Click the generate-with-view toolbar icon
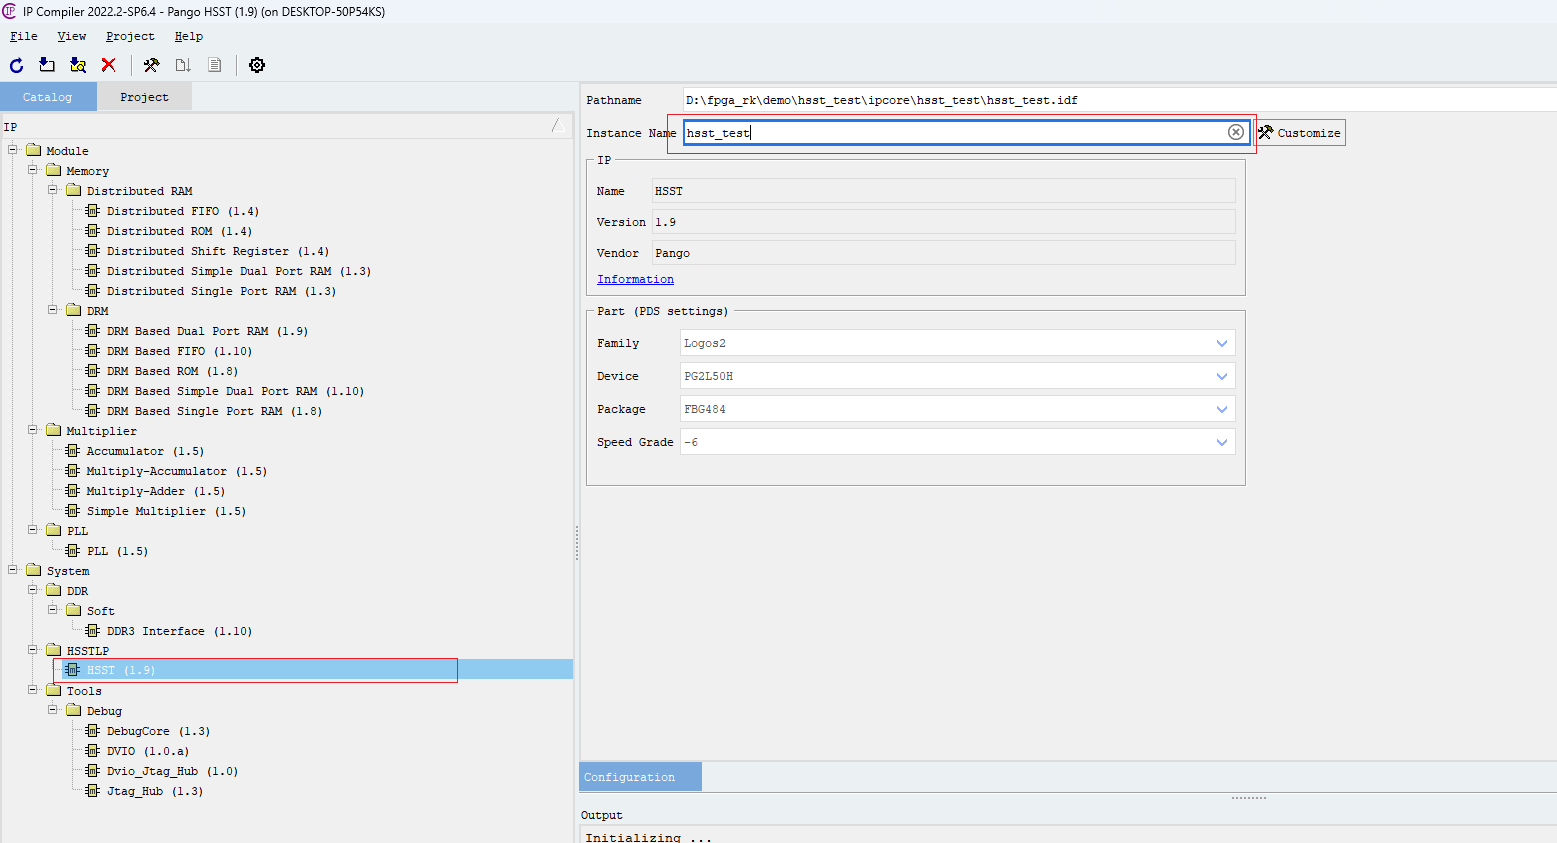This screenshot has width=1557, height=843. click(78, 65)
